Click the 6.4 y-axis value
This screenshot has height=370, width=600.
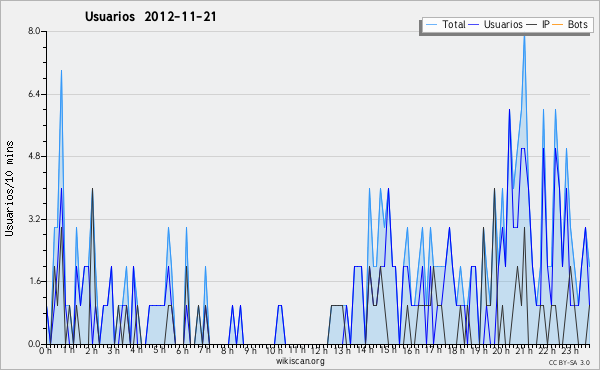pos(34,94)
